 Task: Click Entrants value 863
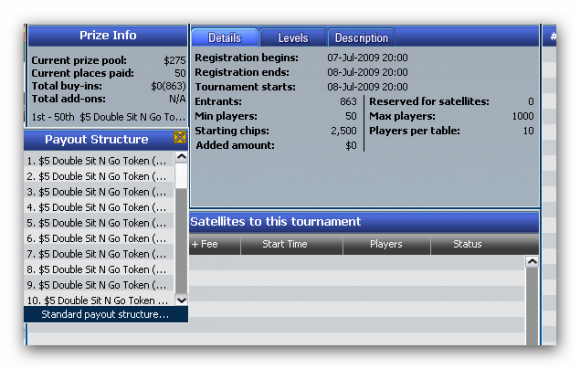click(348, 101)
